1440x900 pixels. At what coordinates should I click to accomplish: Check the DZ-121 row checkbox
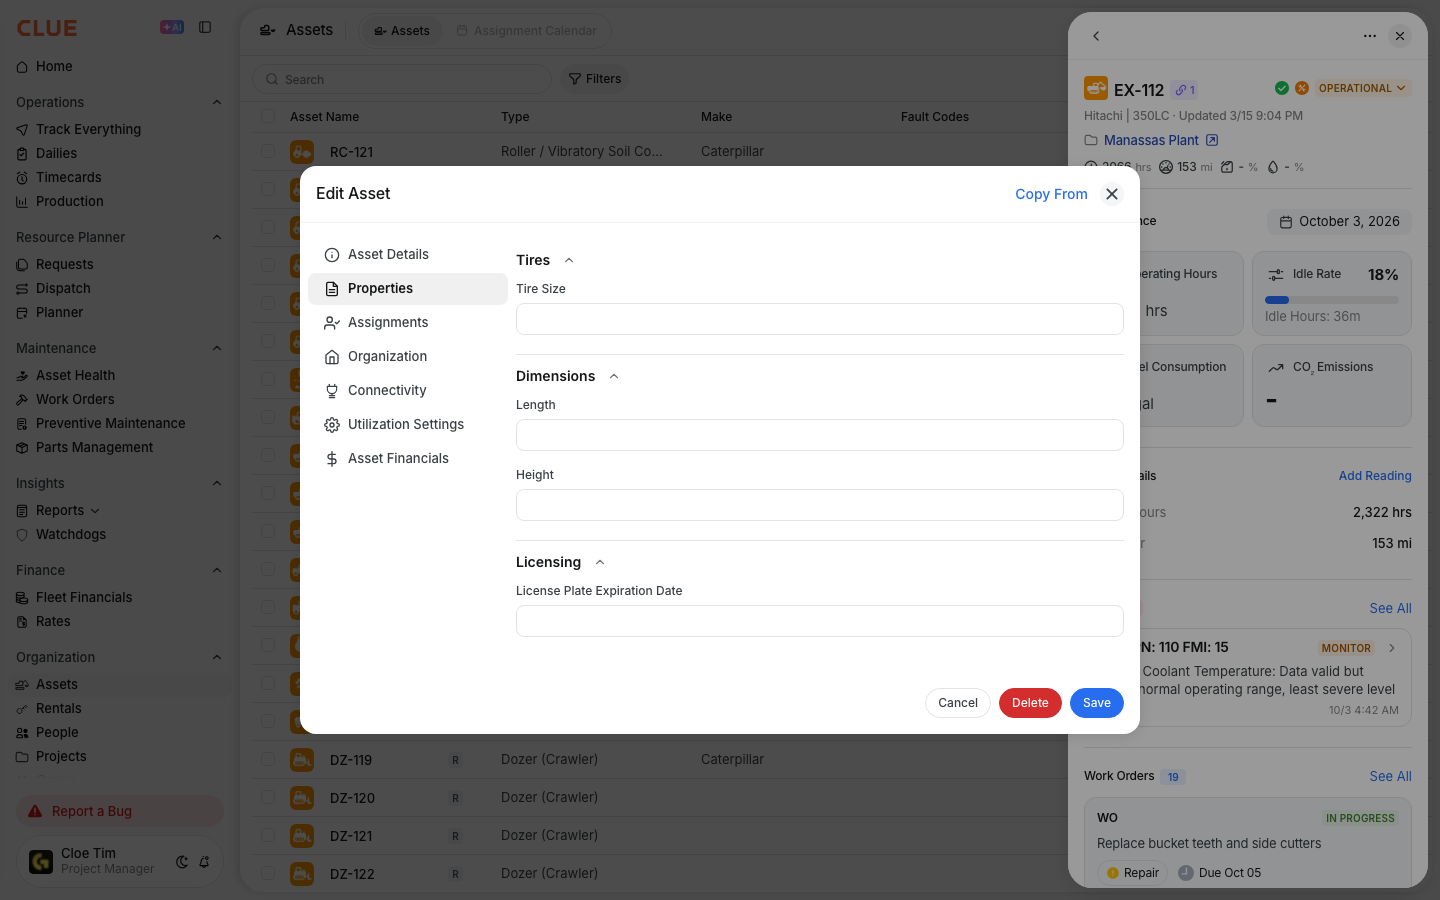coord(268,836)
